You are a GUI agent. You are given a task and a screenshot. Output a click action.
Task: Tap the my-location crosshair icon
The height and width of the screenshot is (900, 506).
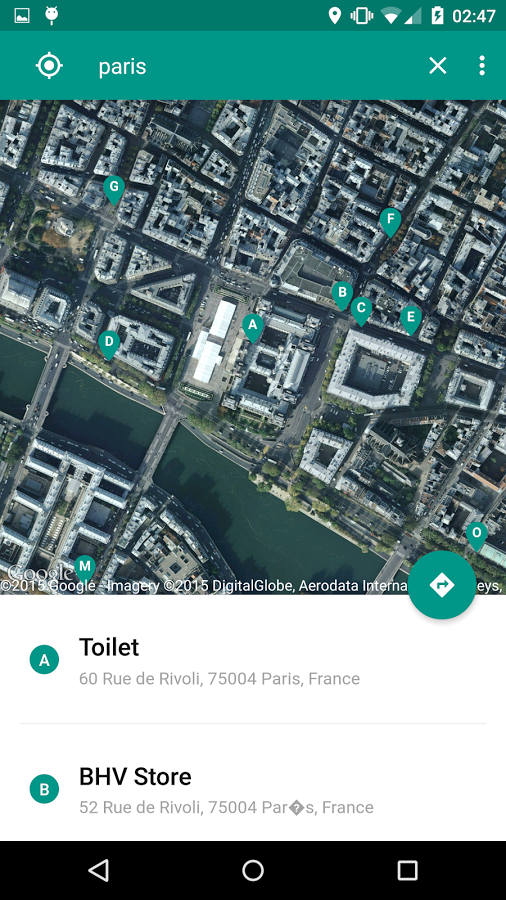[49, 65]
